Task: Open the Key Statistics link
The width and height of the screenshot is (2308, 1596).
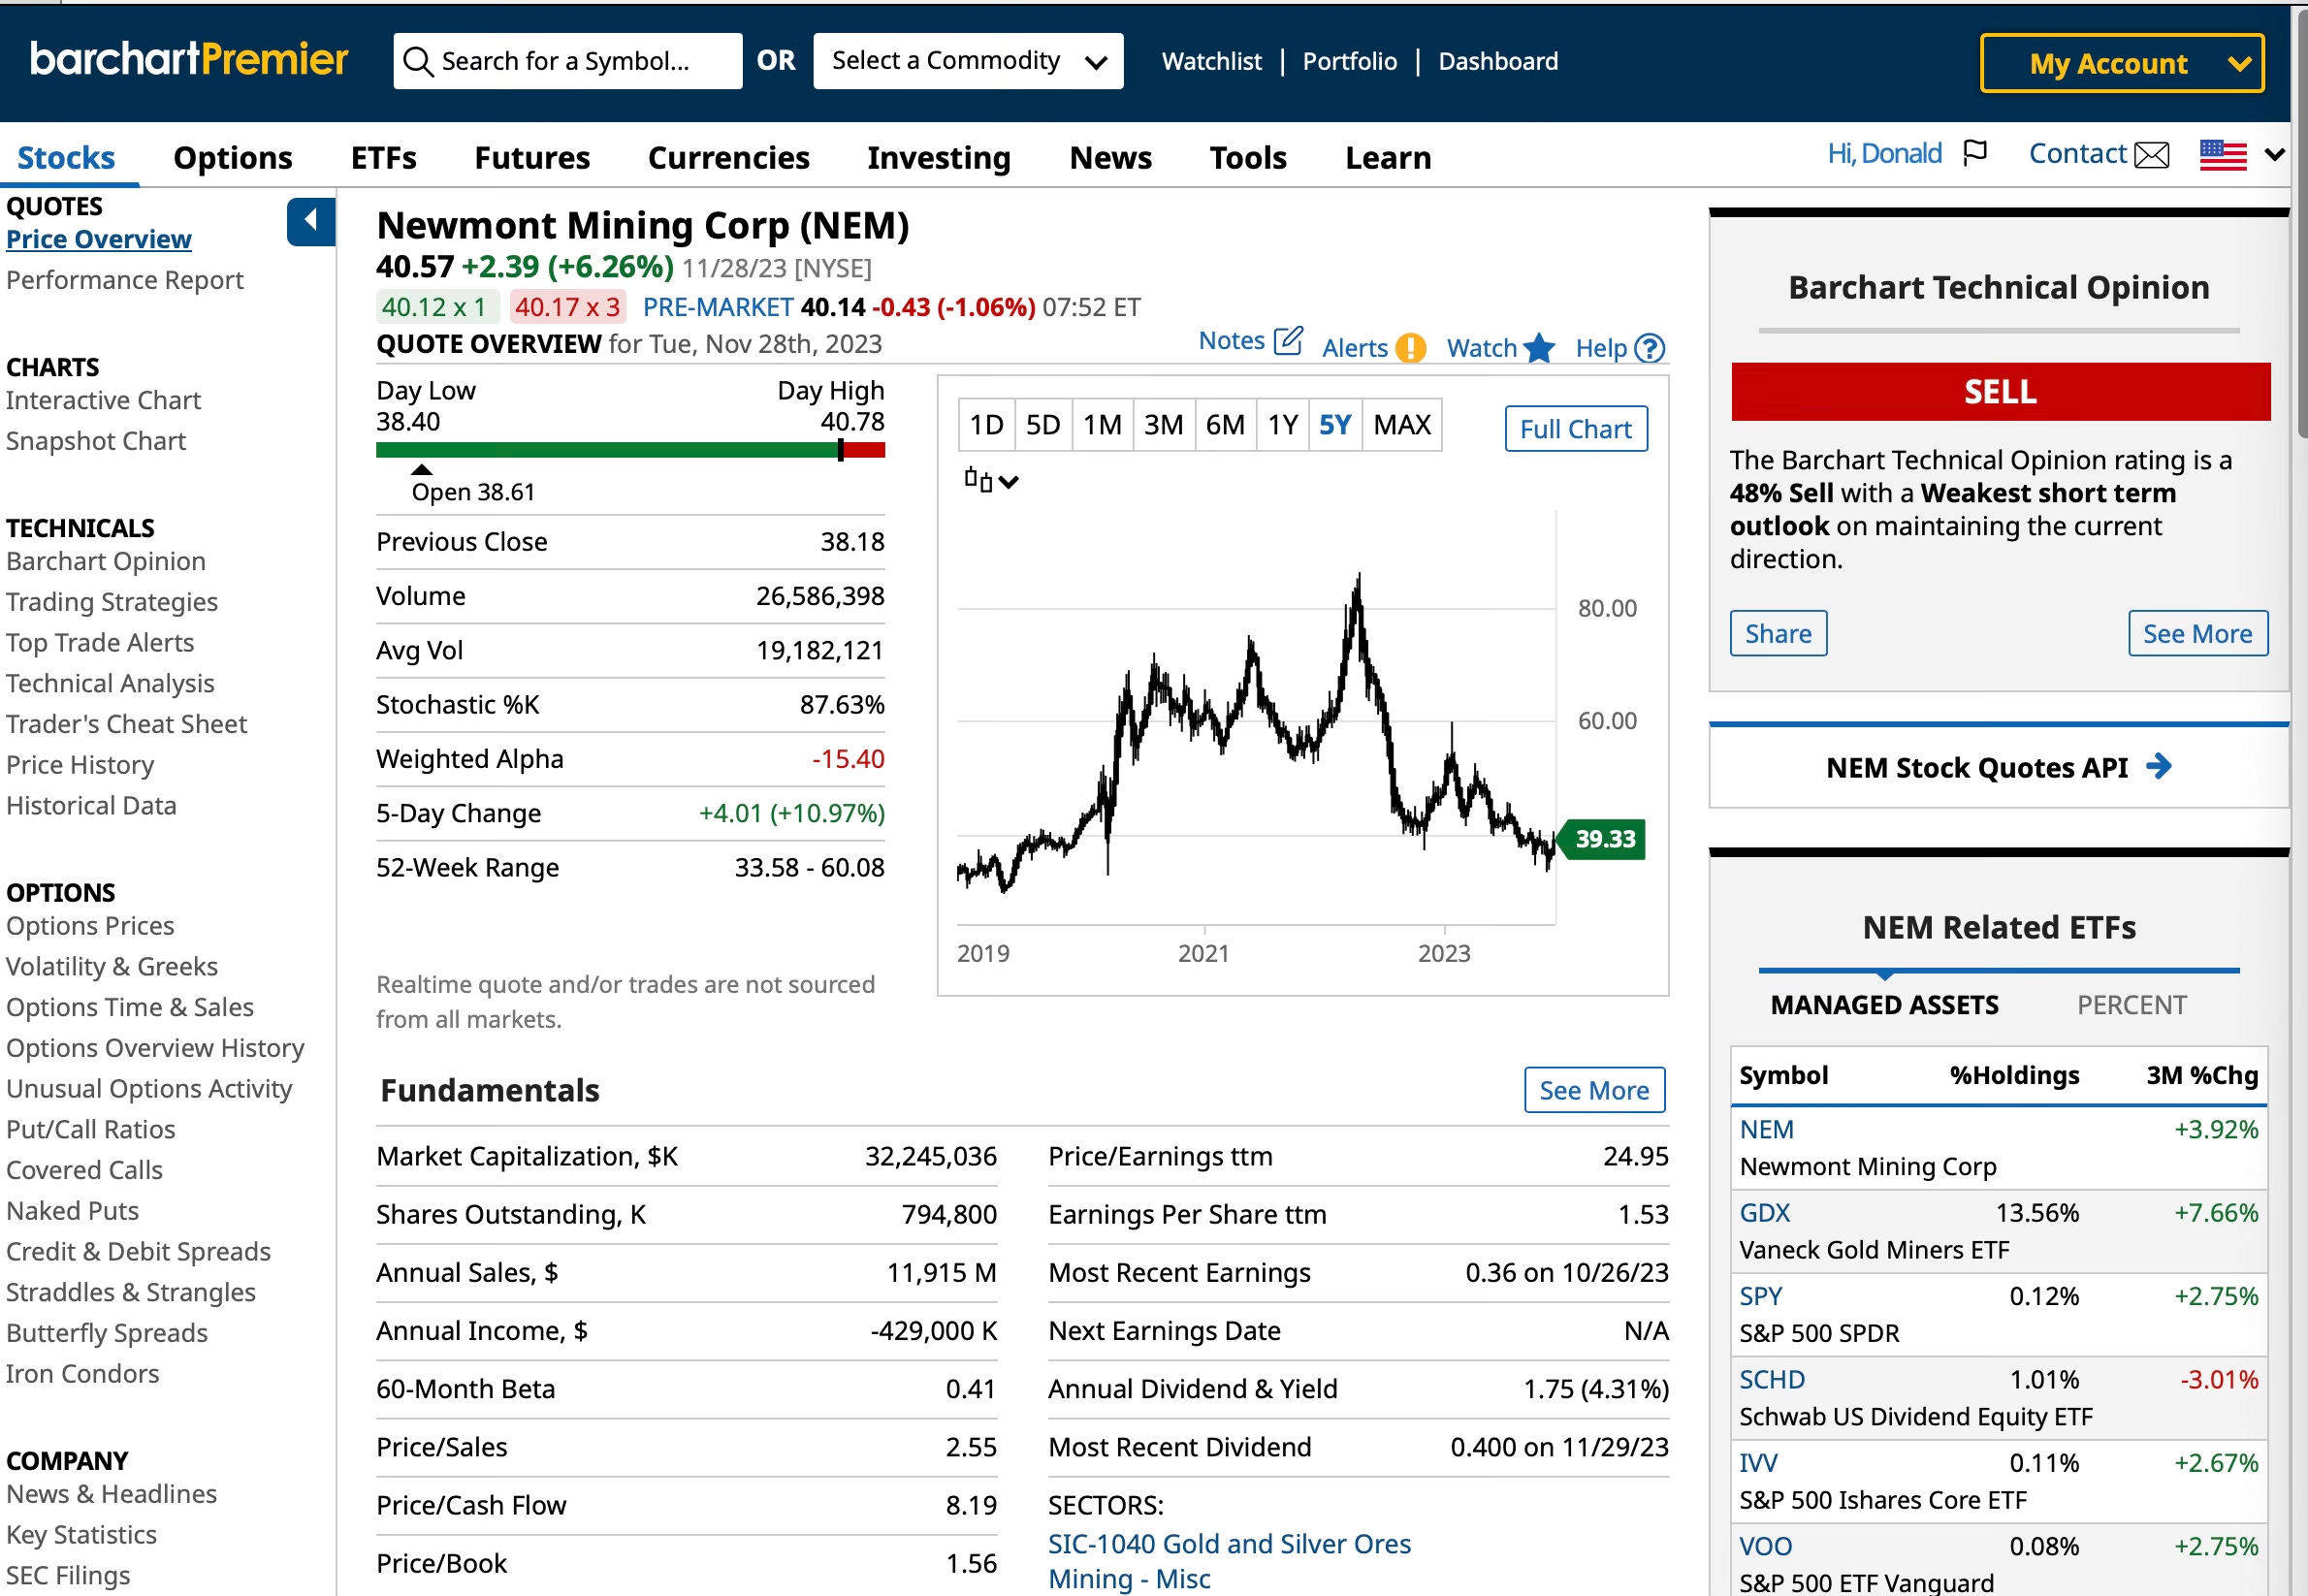Action: (81, 1534)
